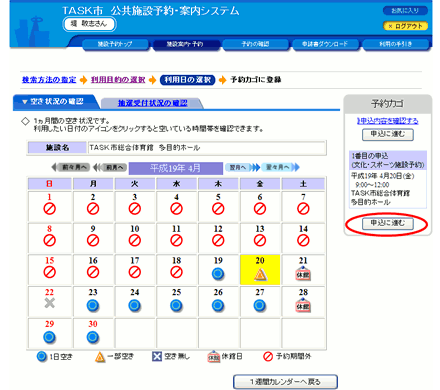Click the 一部空き legend triangle icon

[99, 357]
